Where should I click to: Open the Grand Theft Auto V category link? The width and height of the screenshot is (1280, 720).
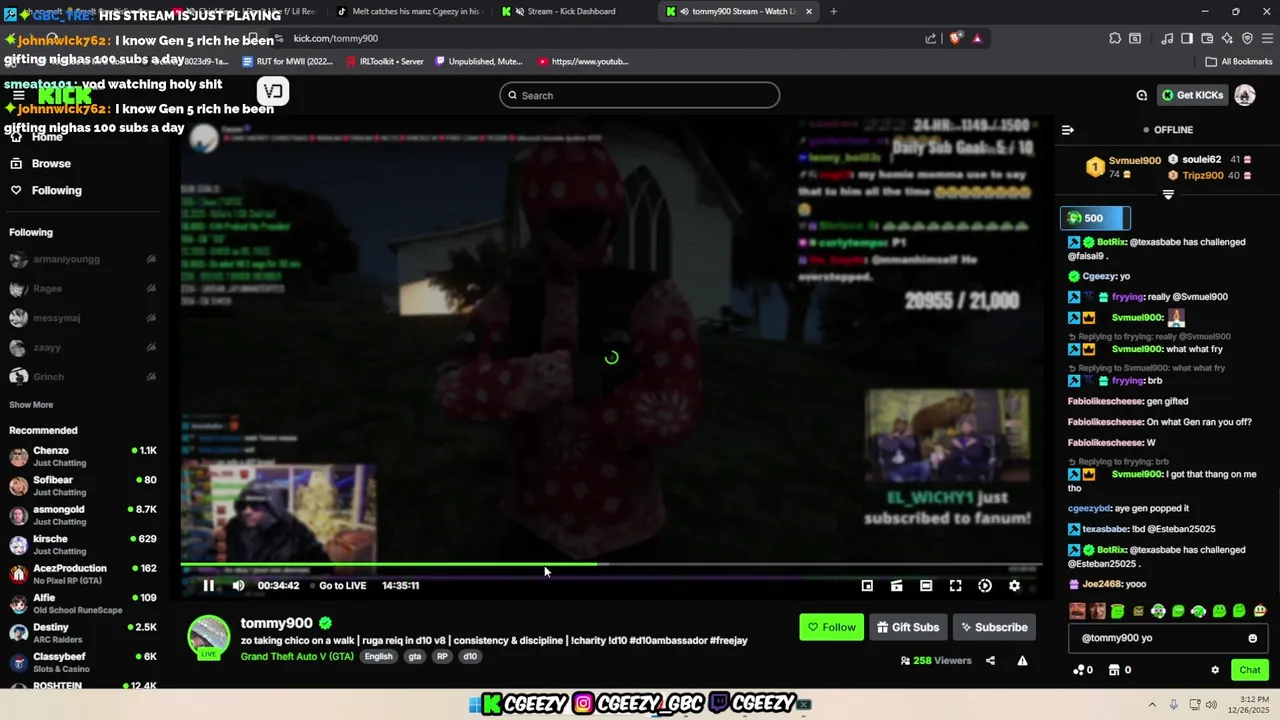pyautogui.click(x=297, y=656)
